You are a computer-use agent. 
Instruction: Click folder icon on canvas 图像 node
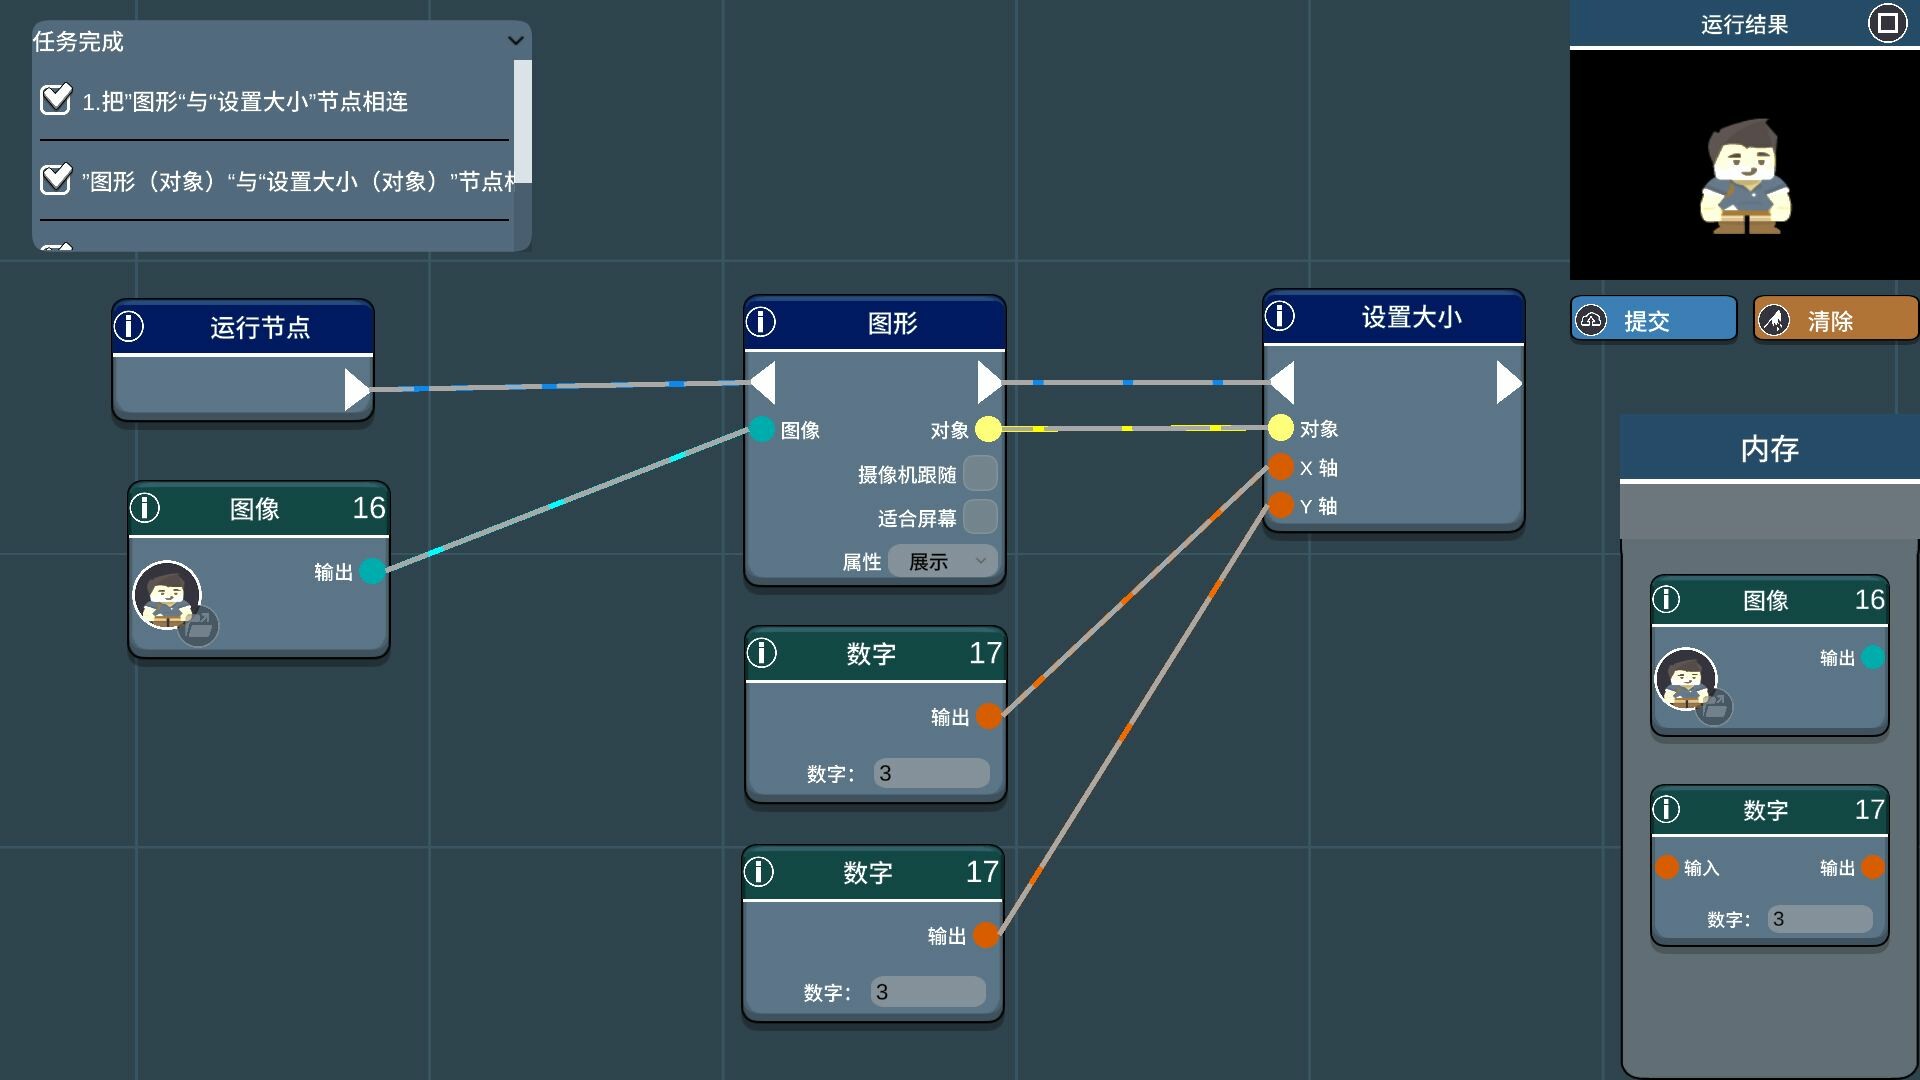(x=199, y=627)
